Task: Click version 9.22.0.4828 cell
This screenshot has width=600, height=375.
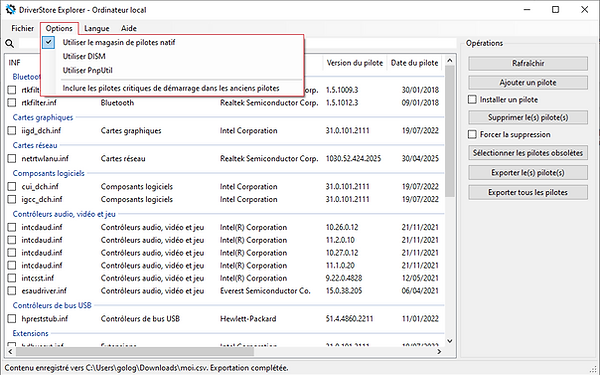Action: pyautogui.click(x=344, y=278)
